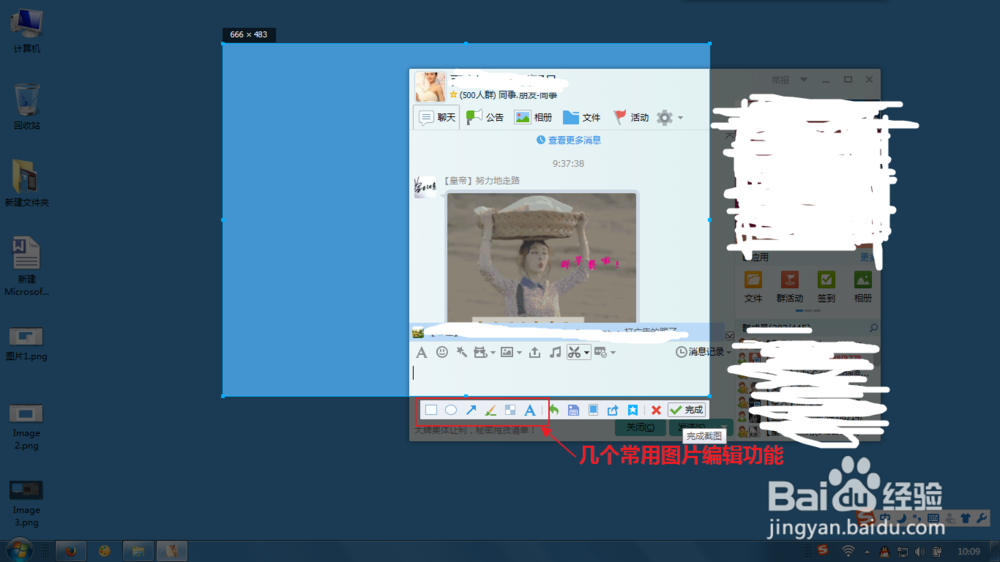Screen dimensions: 1000x562
Task: Open the file explorer taskbar button
Action: pyautogui.click(x=138, y=551)
